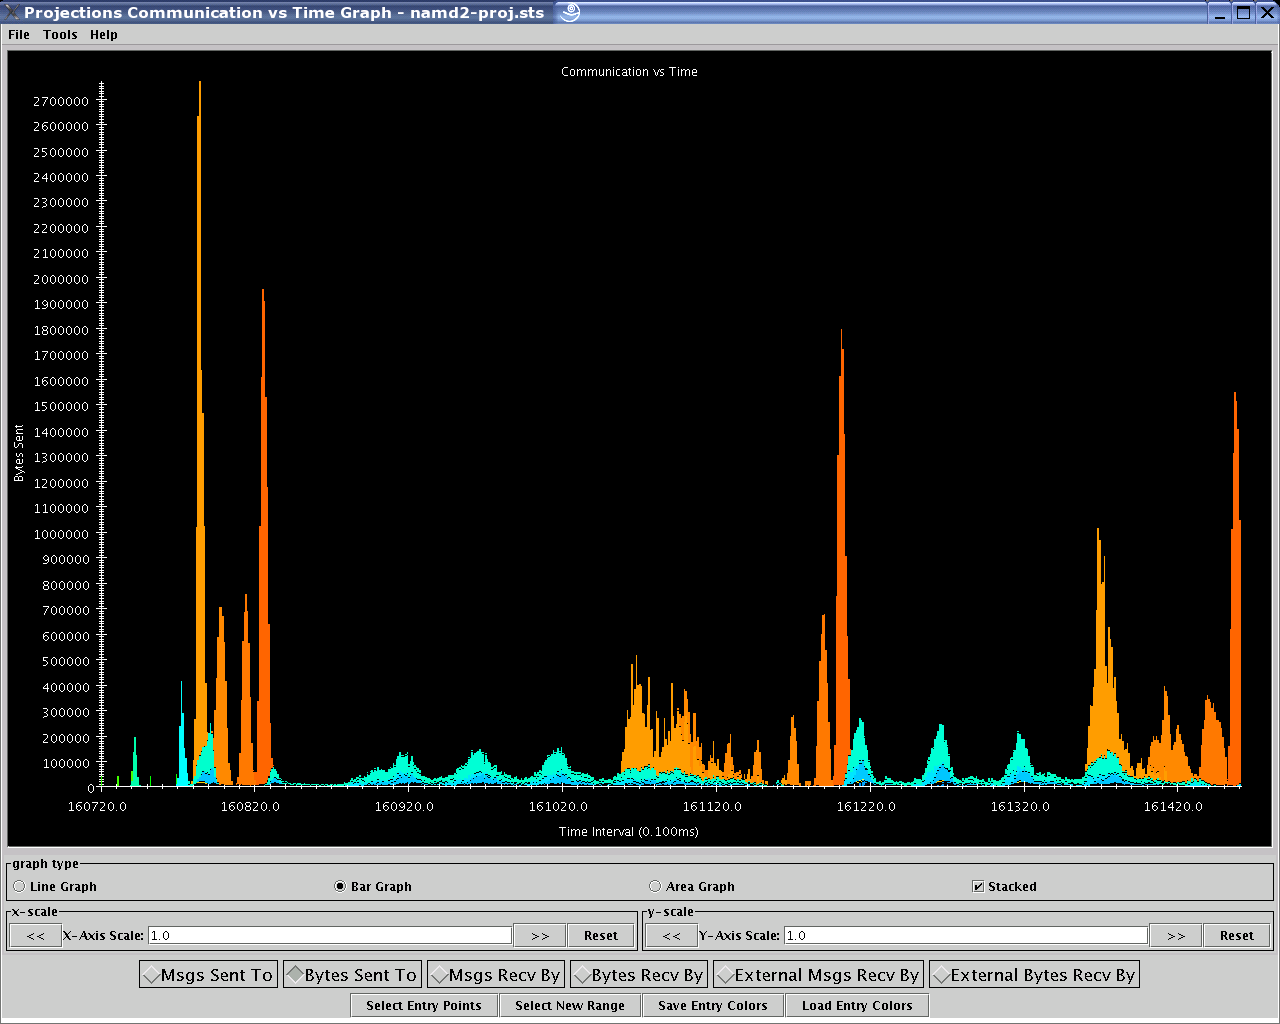The width and height of the screenshot is (1280, 1024).
Task: Open the File menu
Action: pos(19,34)
